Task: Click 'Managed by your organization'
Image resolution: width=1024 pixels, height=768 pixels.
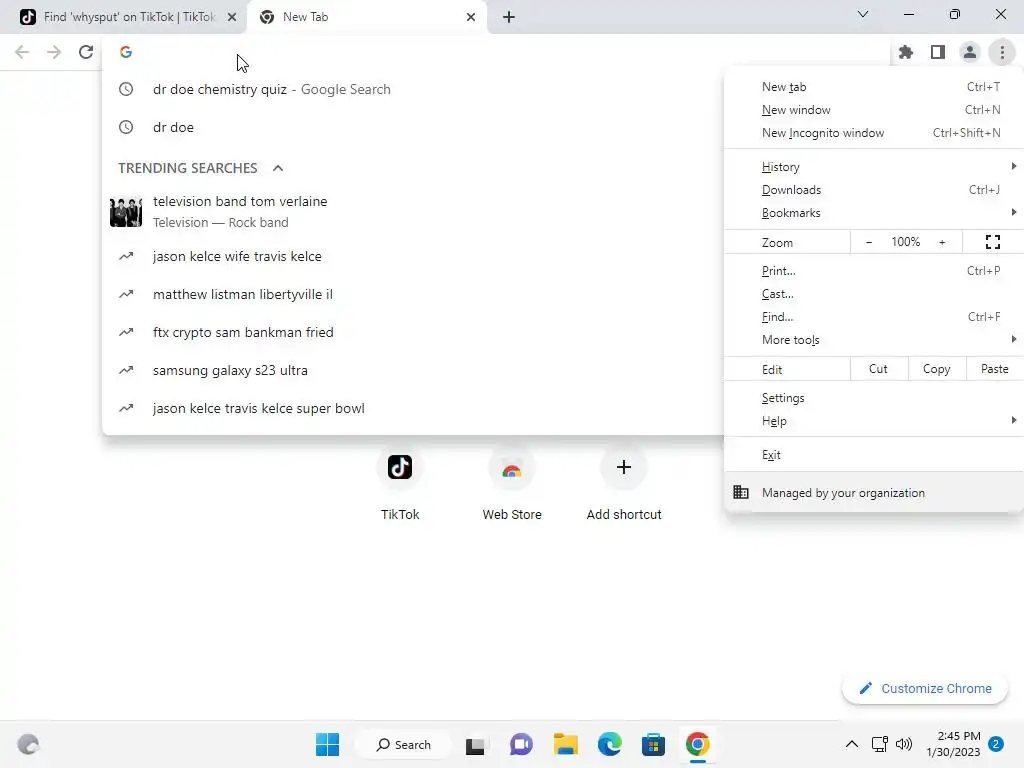Action: click(874, 493)
